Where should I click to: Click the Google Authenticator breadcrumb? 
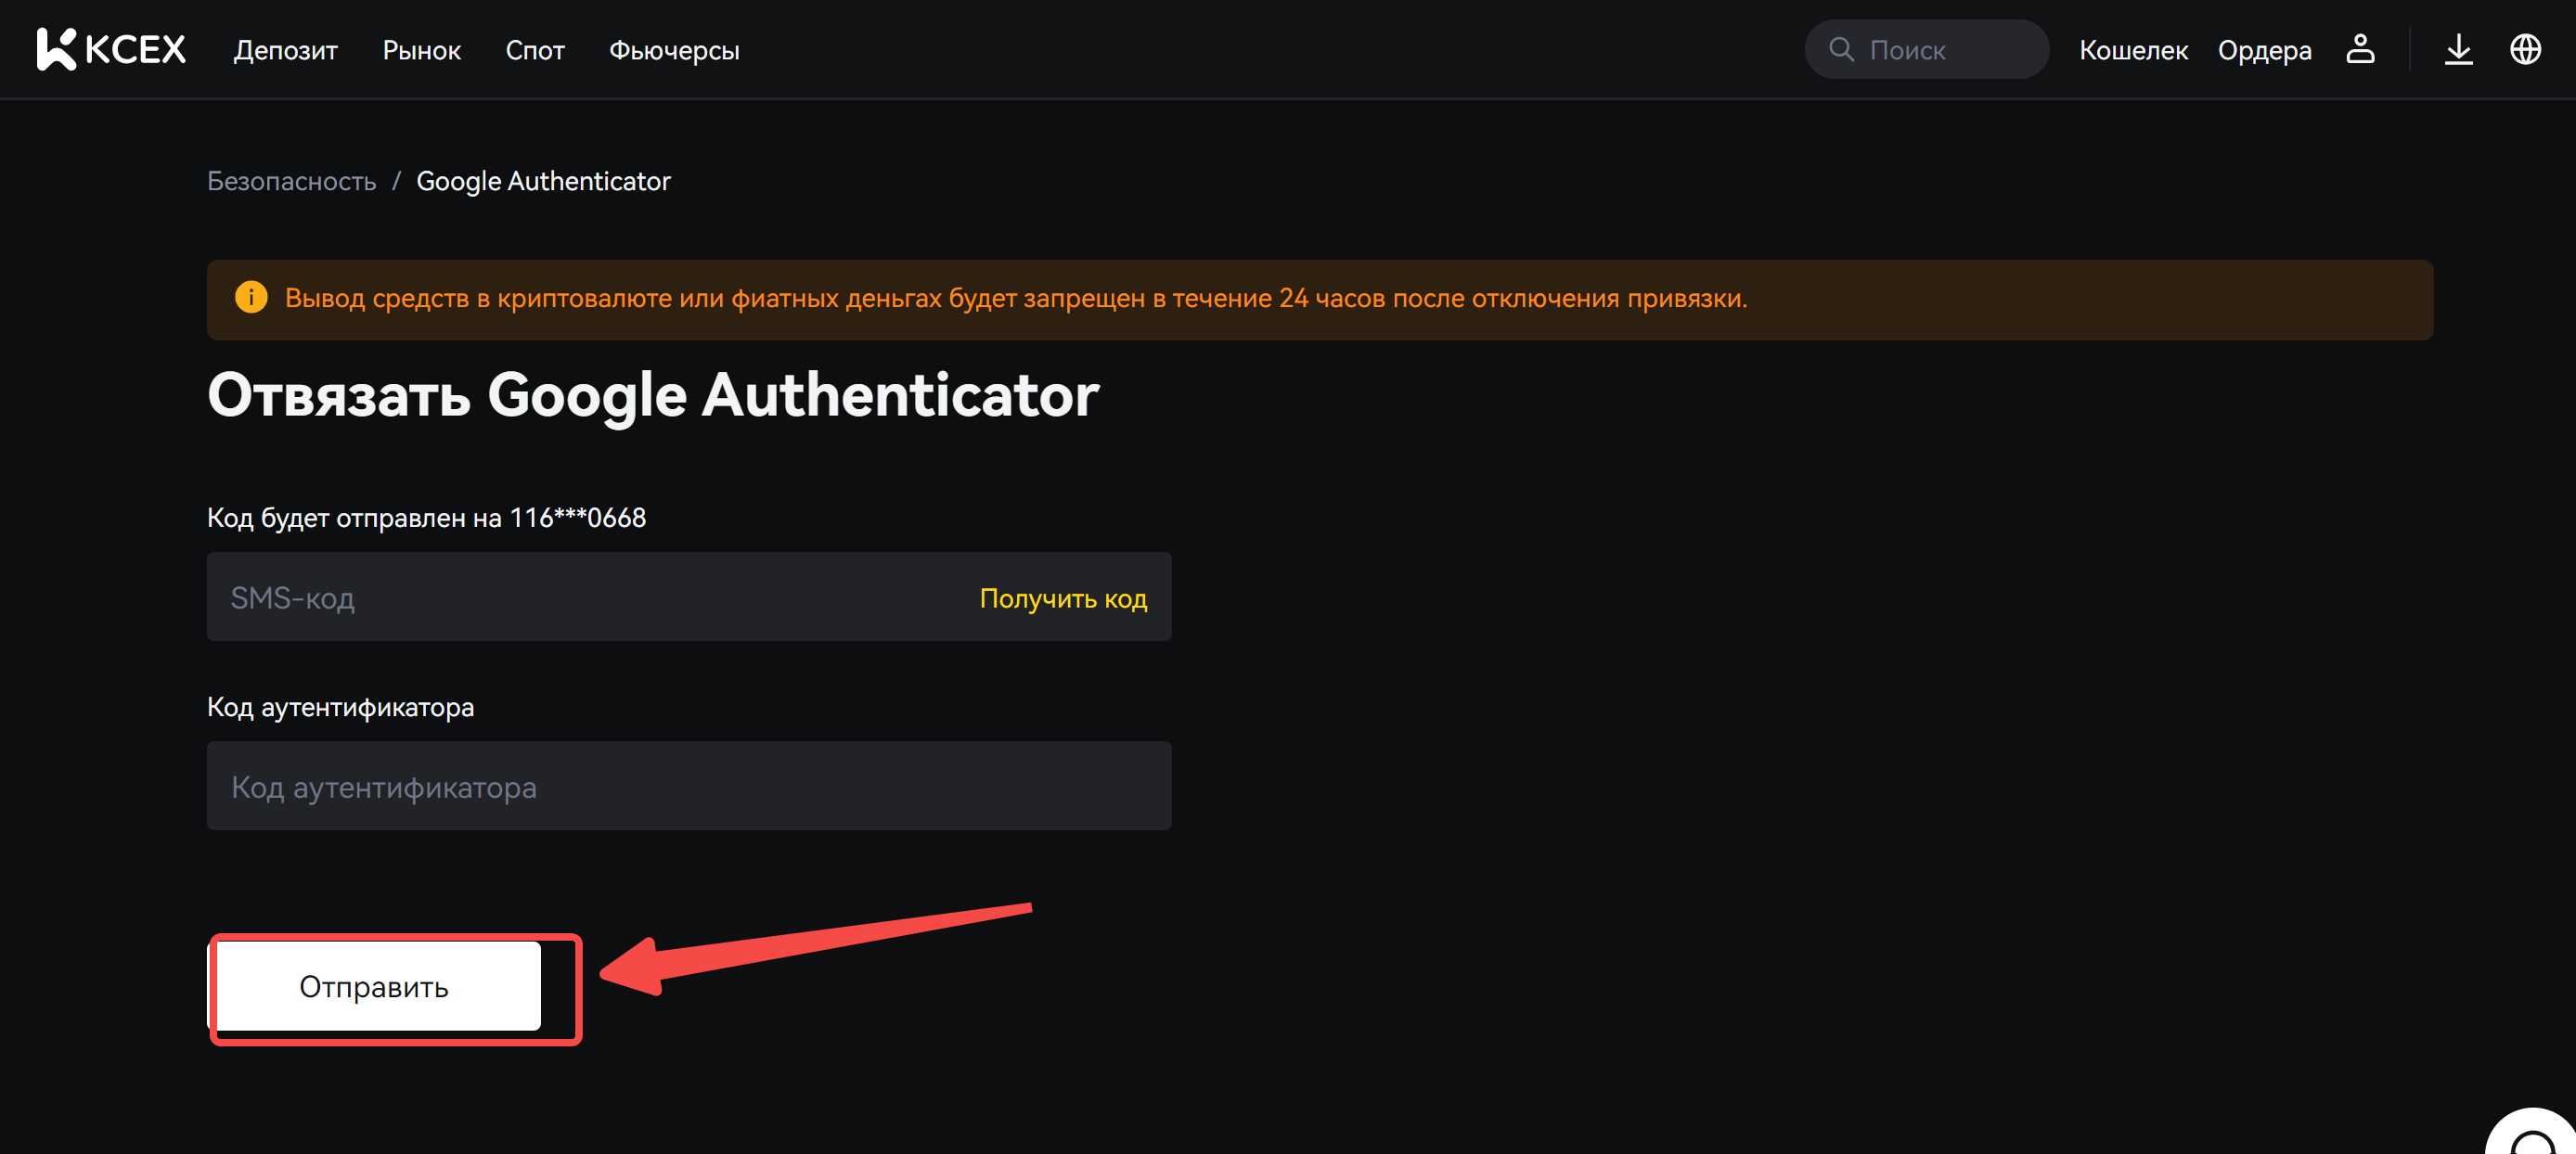point(543,181)
